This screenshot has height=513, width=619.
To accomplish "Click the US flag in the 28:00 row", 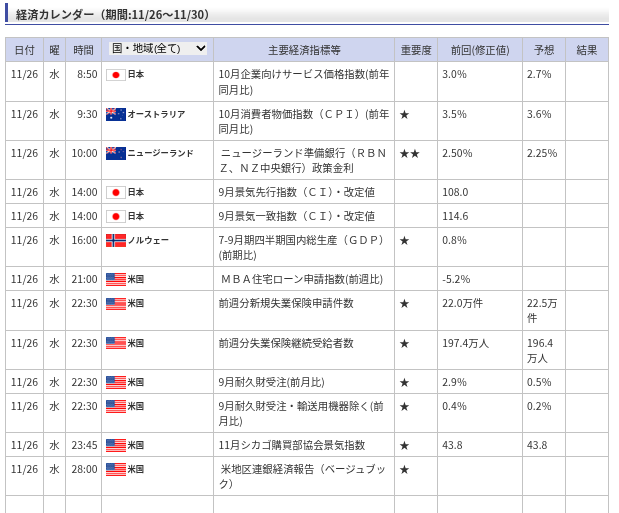I will click(115, 469).
